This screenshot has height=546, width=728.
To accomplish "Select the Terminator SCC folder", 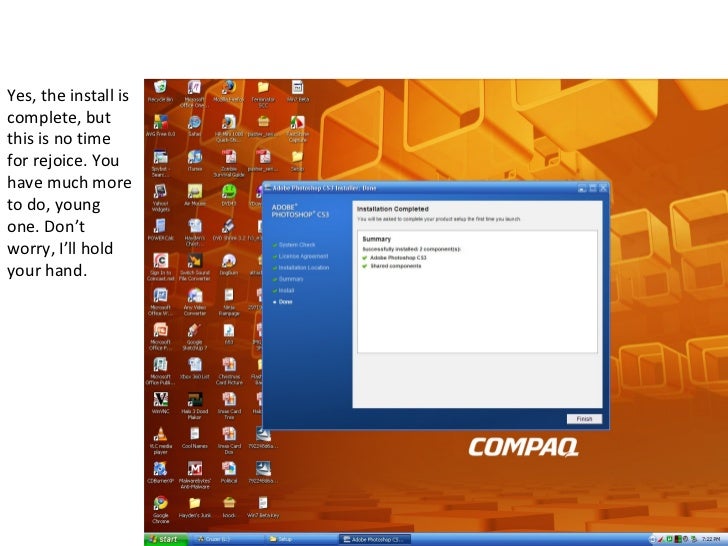I will [263, 94].
